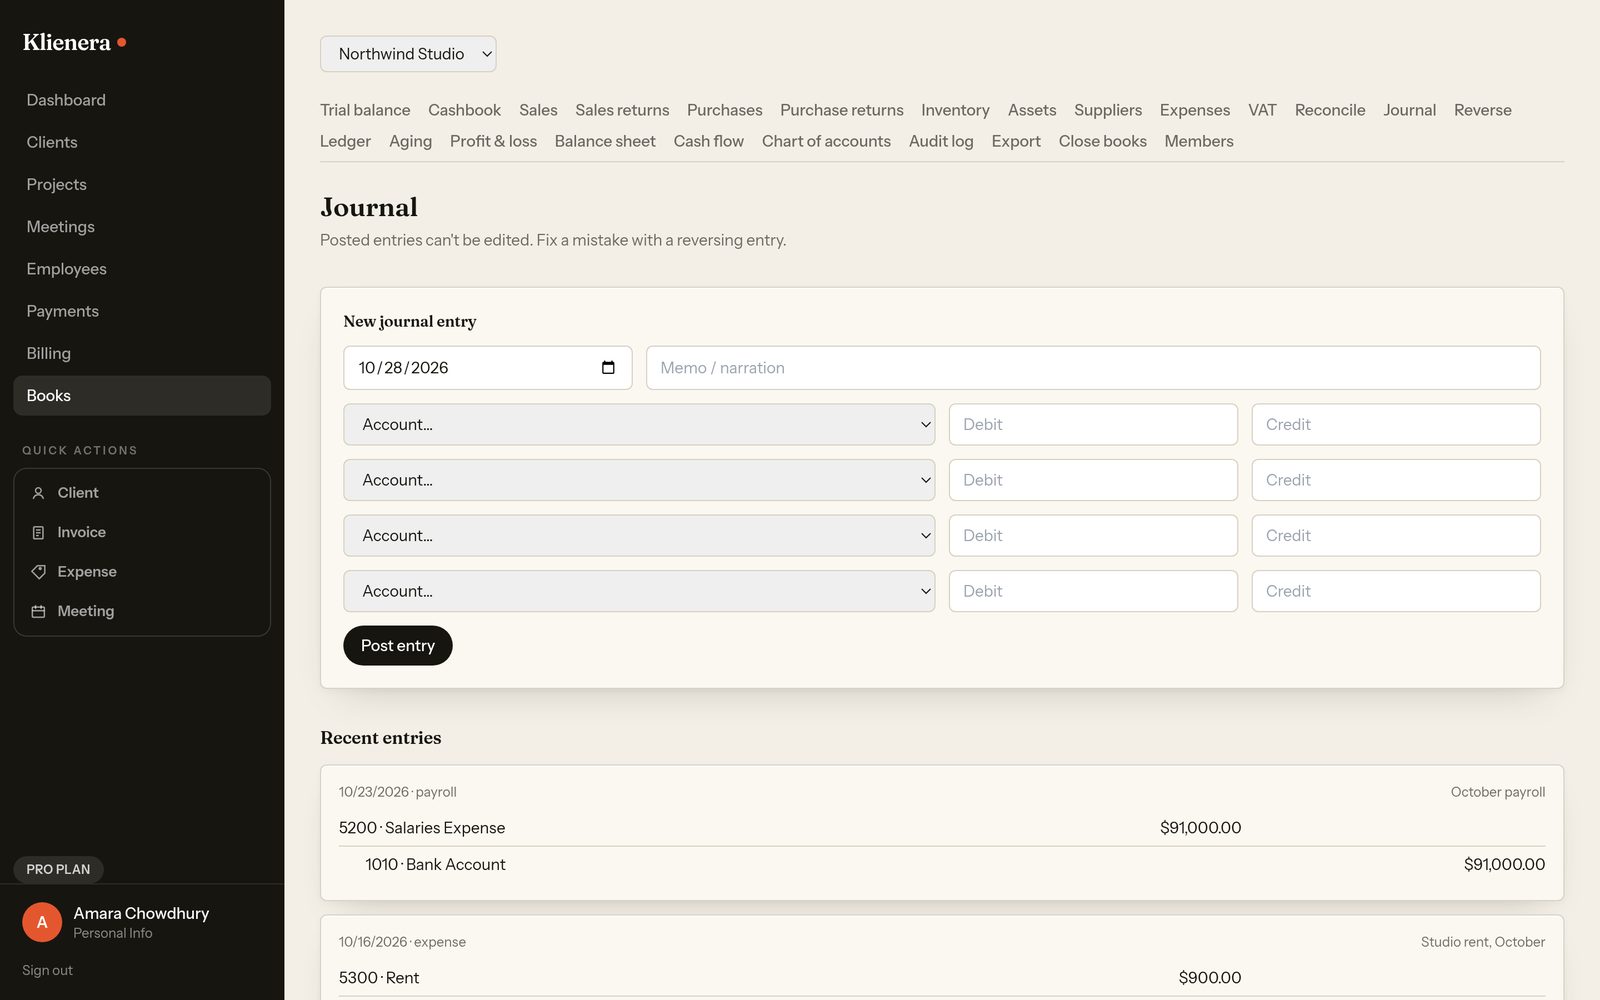Click the Klienera logo
The height and width of the screenshot is (1000, 1600).
coord(74,42)
